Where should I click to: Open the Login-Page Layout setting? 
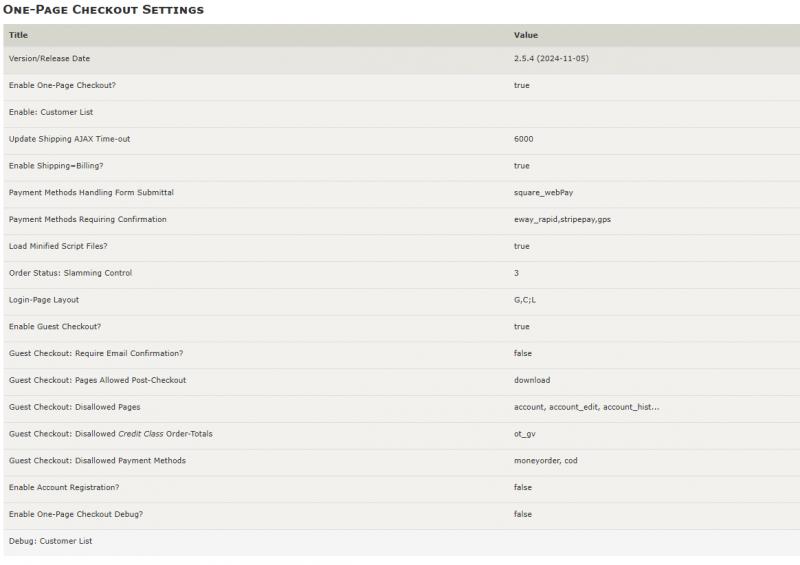[x=402, y=300]
